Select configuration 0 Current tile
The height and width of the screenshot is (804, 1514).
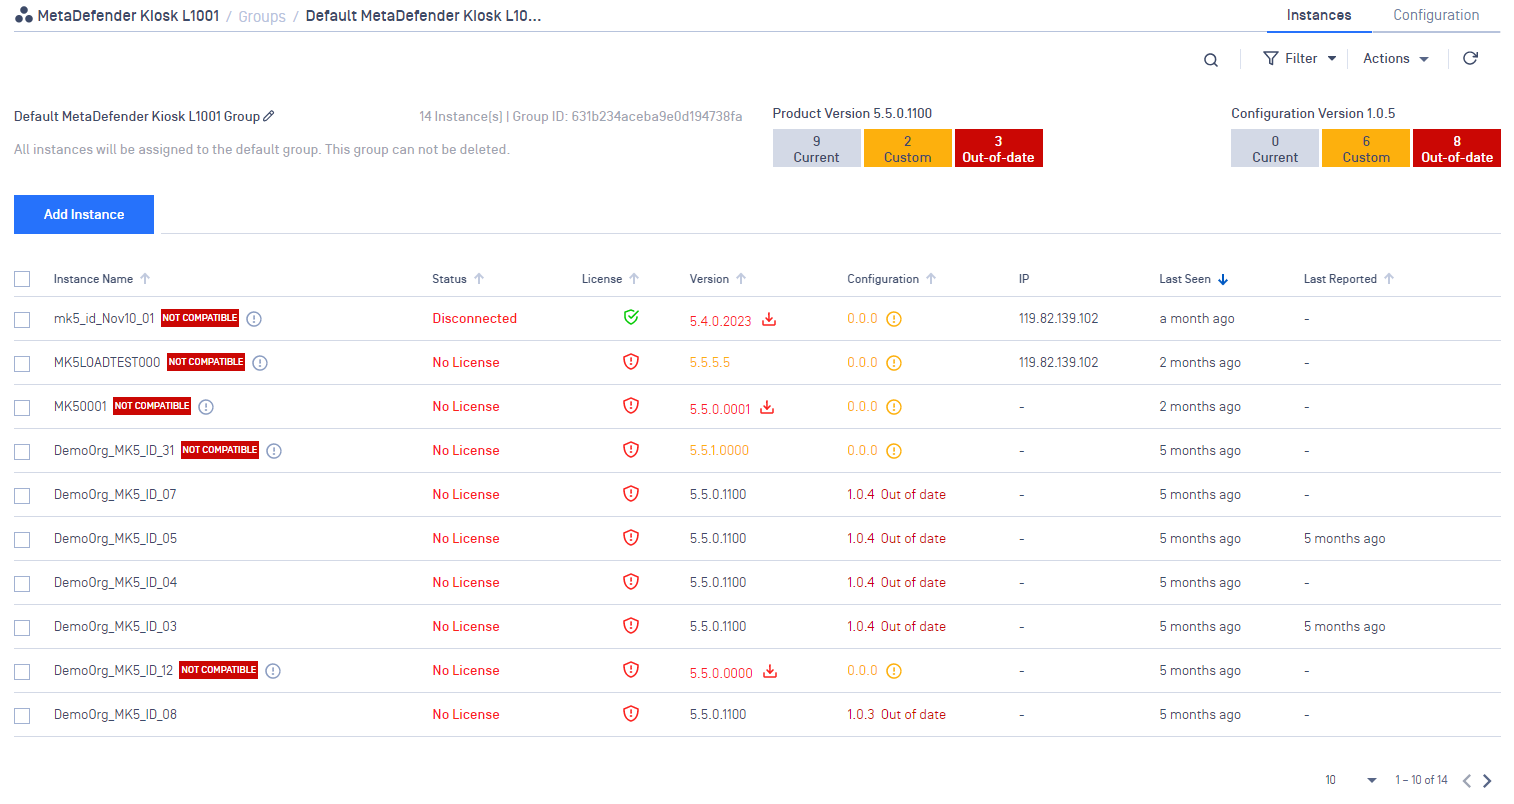point(1275,148)
